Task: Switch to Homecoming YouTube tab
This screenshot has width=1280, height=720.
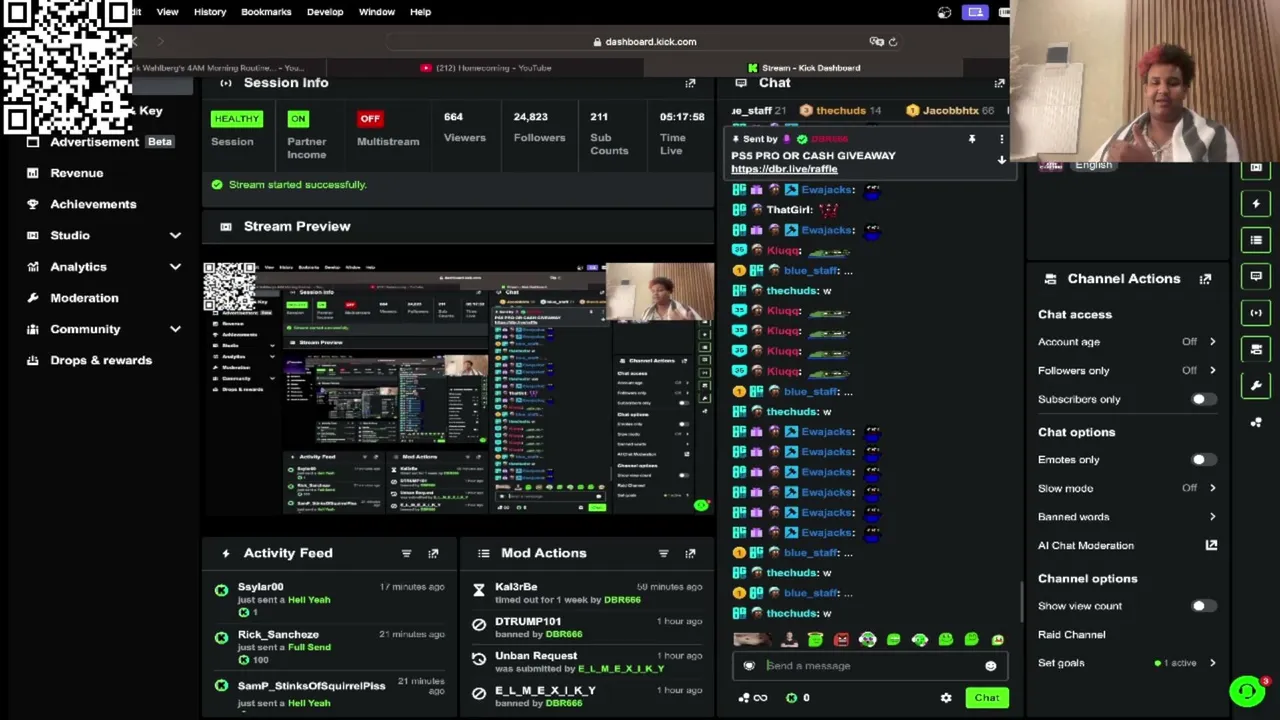Action: click(x=486, y=68)
